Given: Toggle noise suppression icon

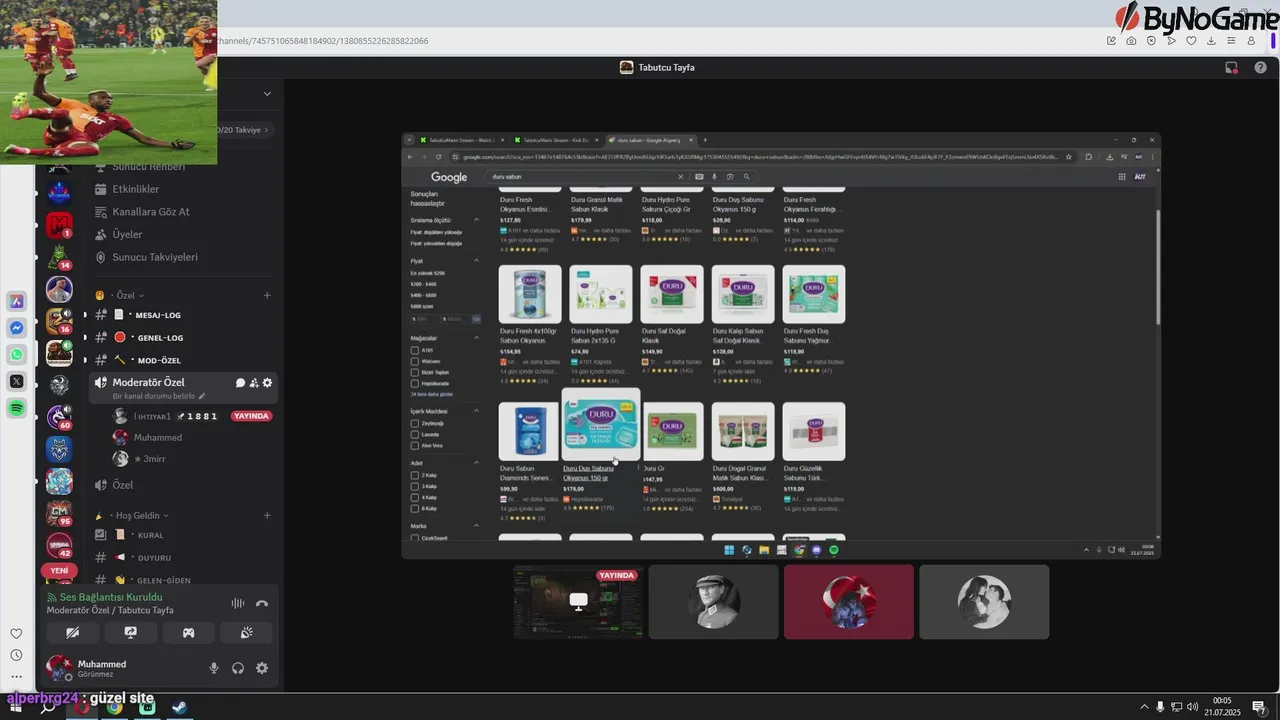Looking at the screenshot, I should [x=238, y=603].
